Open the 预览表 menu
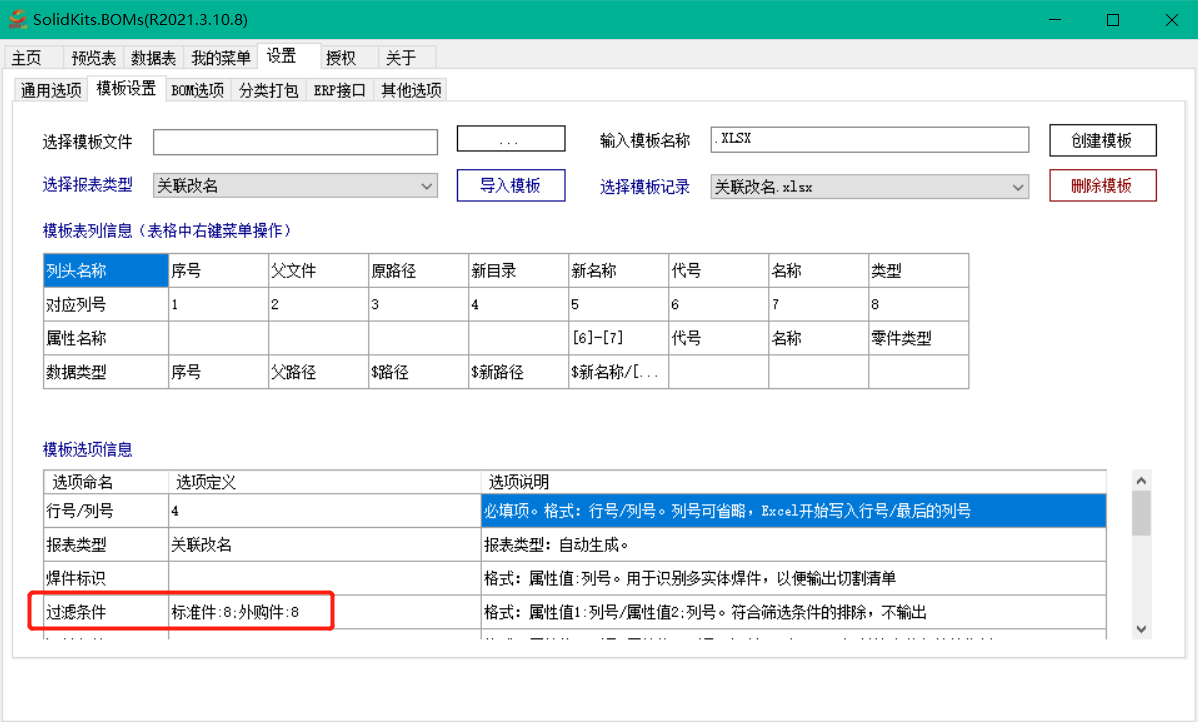Screen dimensions: 1198x722 pos(92,57)
